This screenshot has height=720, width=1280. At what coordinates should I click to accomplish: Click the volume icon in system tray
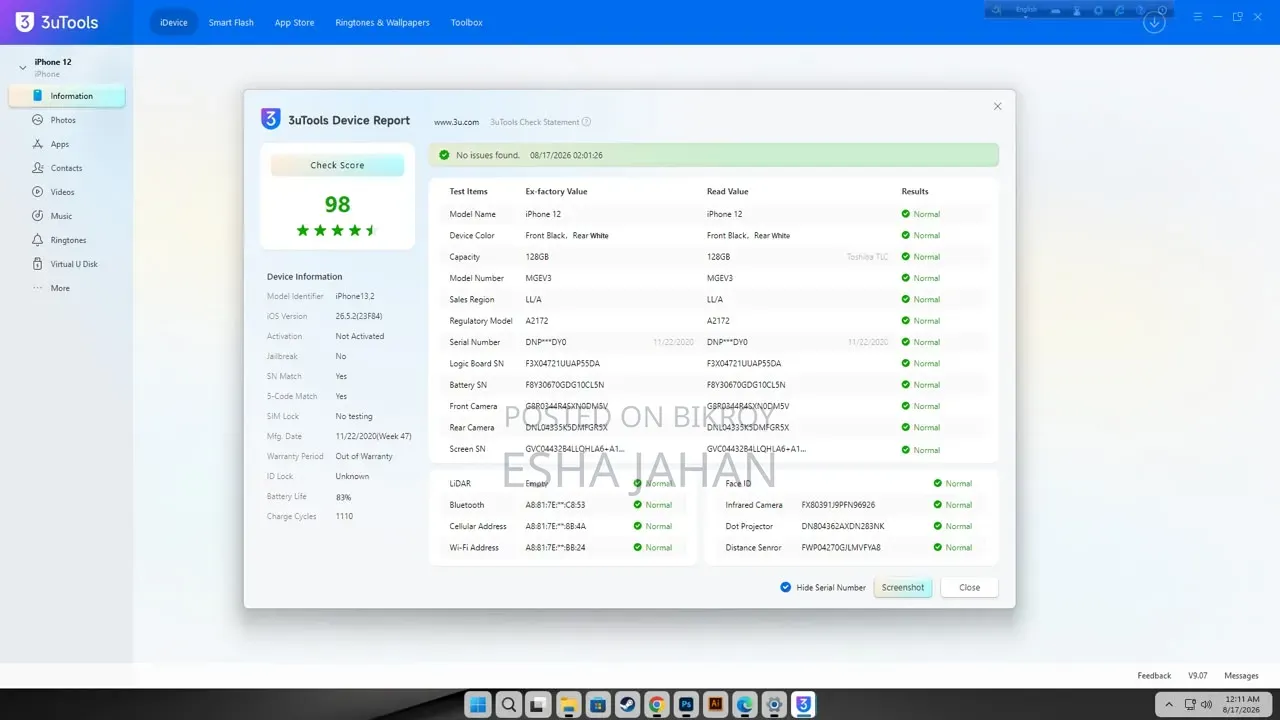point(1206,704)
